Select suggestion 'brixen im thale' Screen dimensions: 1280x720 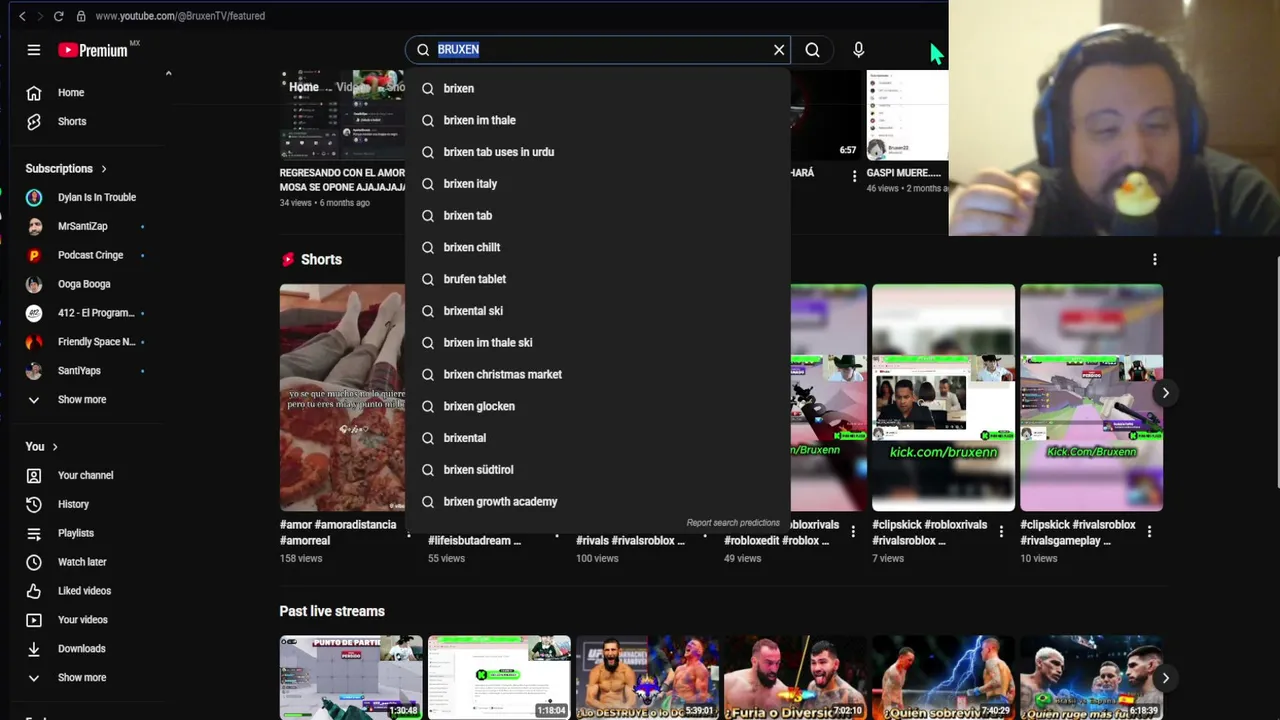(598, 121)
